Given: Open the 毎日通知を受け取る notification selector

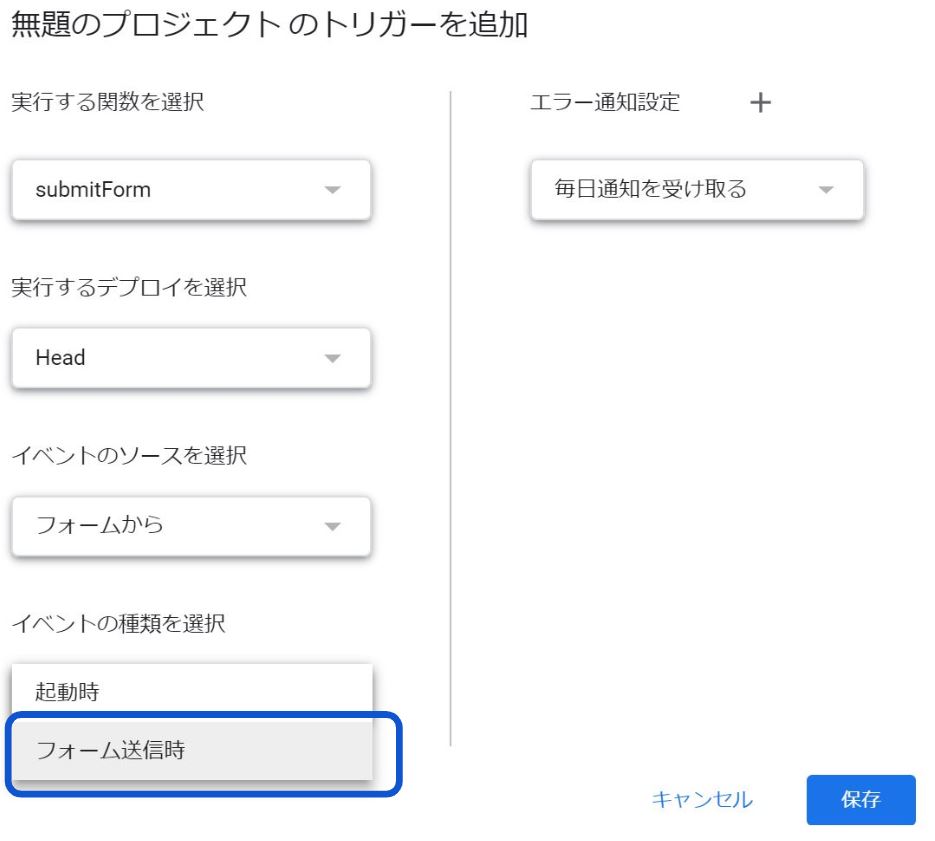Looking at the screenshot, I should (x=696, y=189).
